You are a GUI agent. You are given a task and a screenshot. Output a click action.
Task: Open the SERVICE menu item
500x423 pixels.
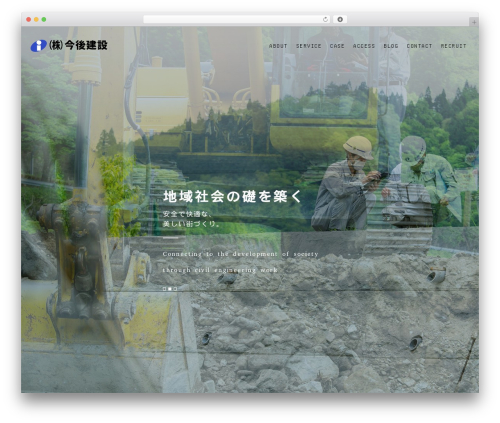[308, 46]
